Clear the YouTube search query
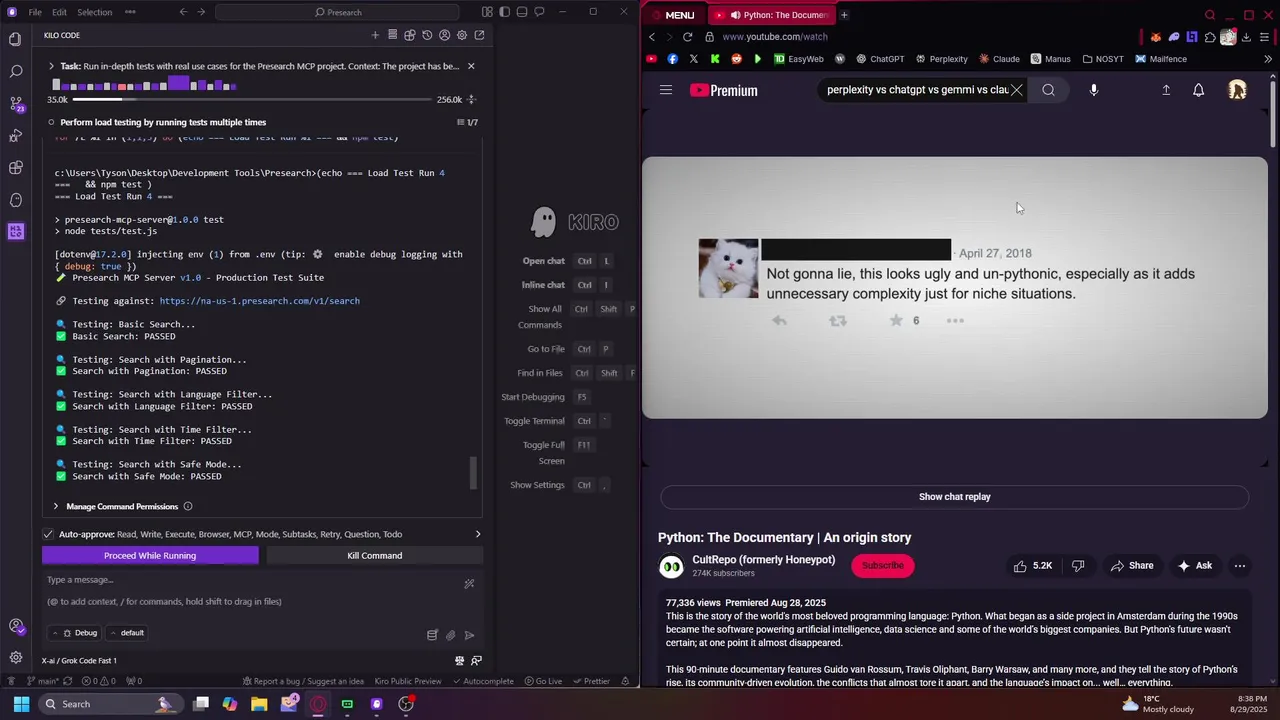Screen dimensions: 1280x720 coord(1017,90)
